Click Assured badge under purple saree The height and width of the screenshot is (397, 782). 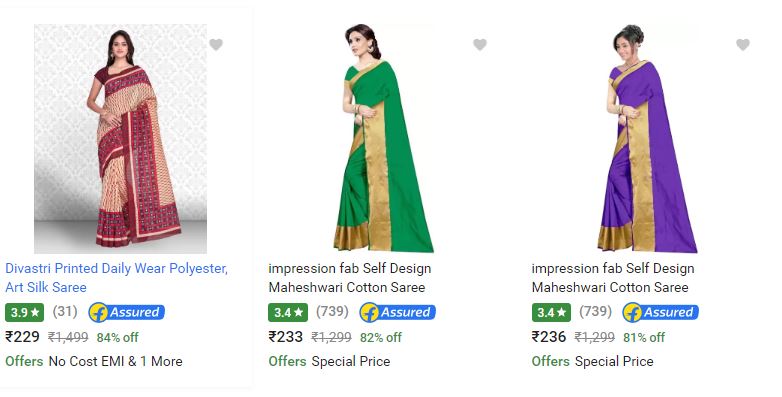(x=660, y=313)
